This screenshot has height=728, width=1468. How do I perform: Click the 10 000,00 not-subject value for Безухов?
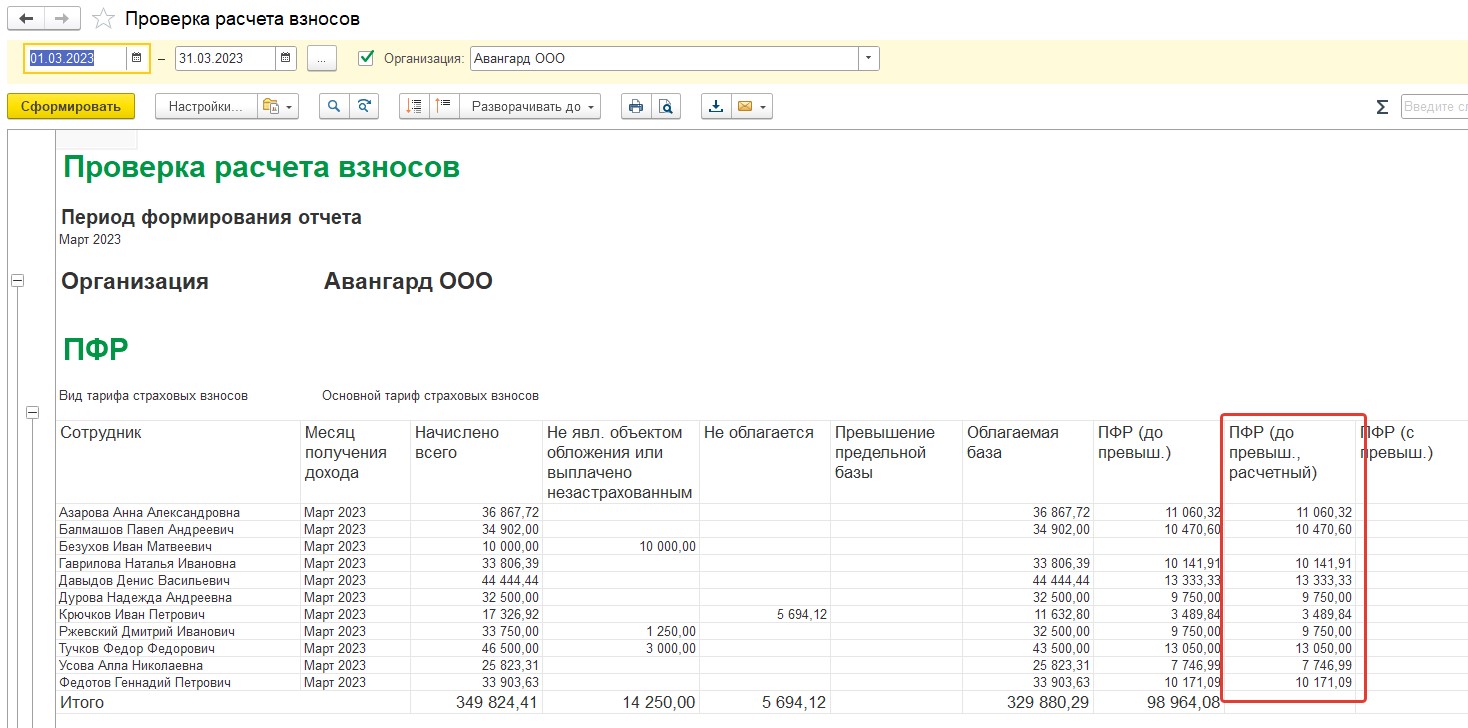coord(667,546)
